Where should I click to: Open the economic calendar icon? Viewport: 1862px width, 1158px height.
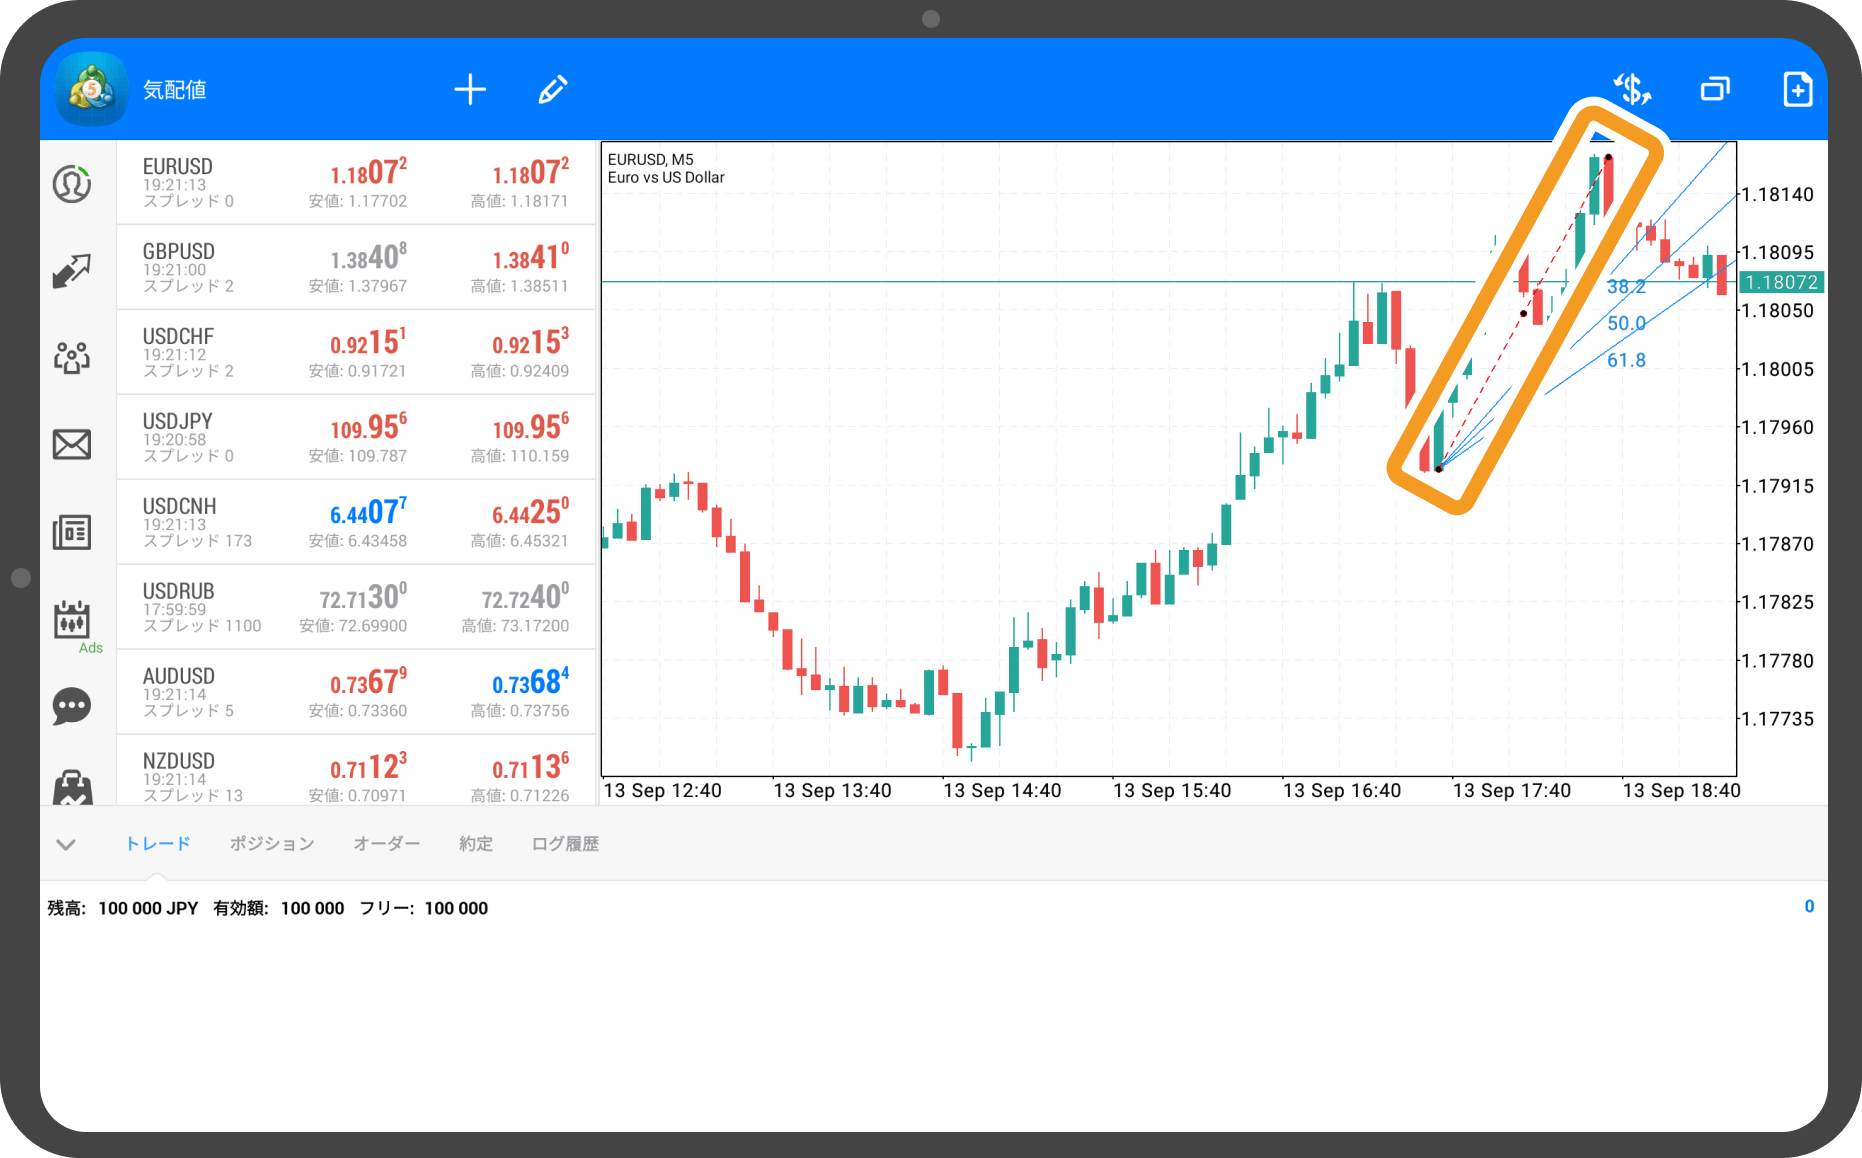point(72,620)
